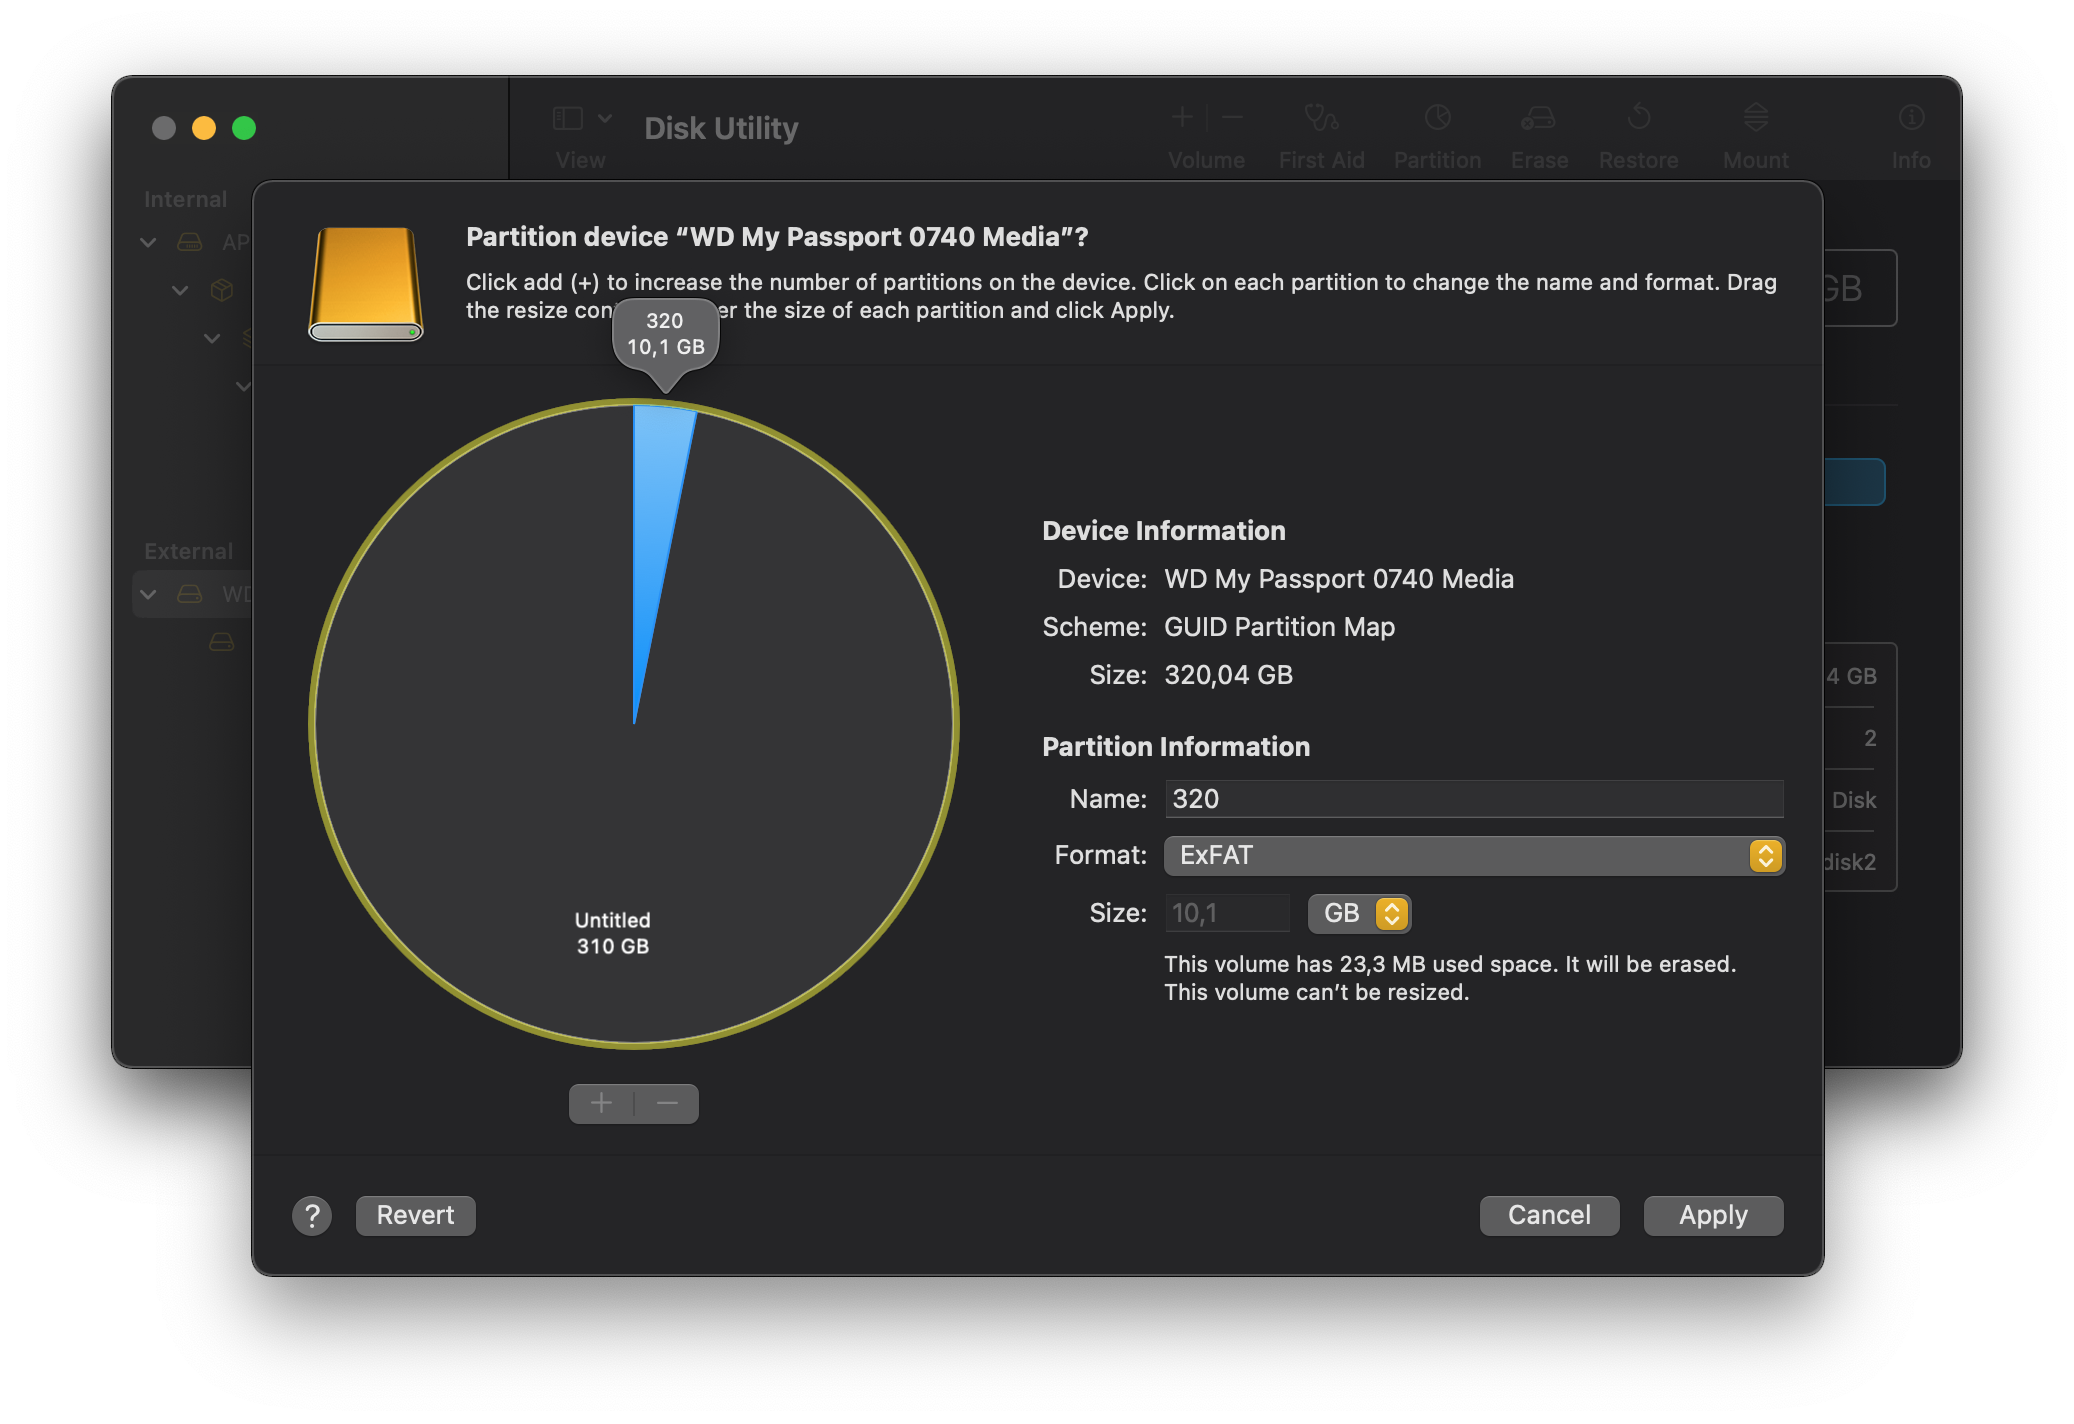
Task: Select the volume under the WD disk
Action: [x=221, y=642]
